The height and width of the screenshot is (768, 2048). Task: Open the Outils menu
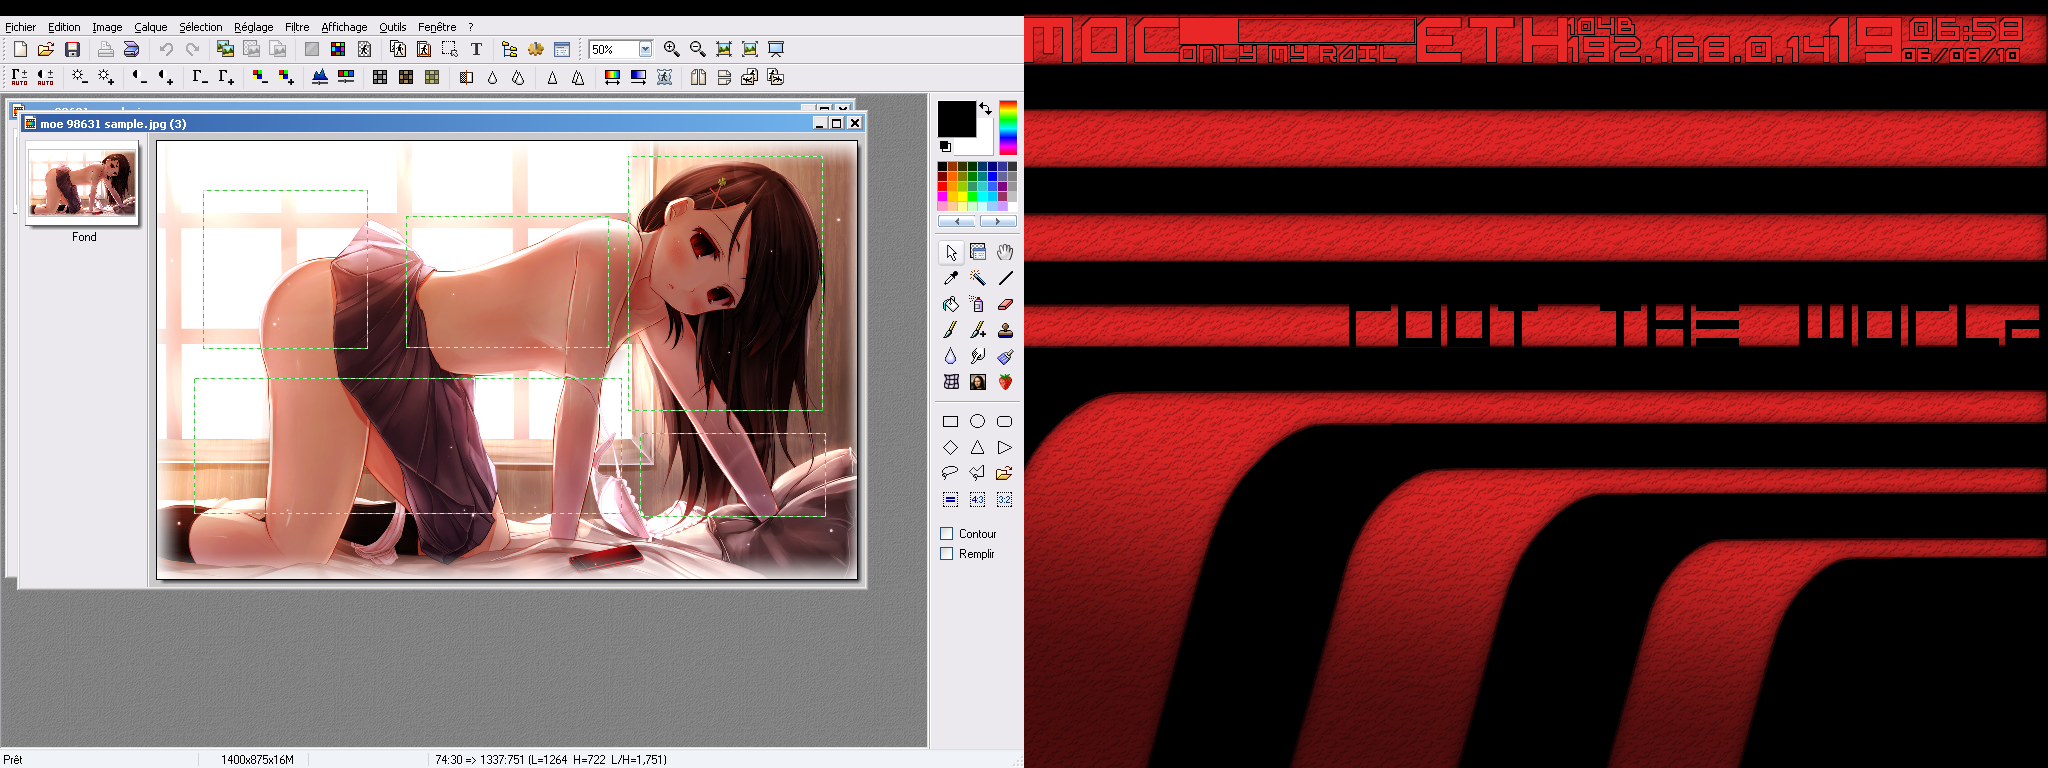click(x=393, y=27)
